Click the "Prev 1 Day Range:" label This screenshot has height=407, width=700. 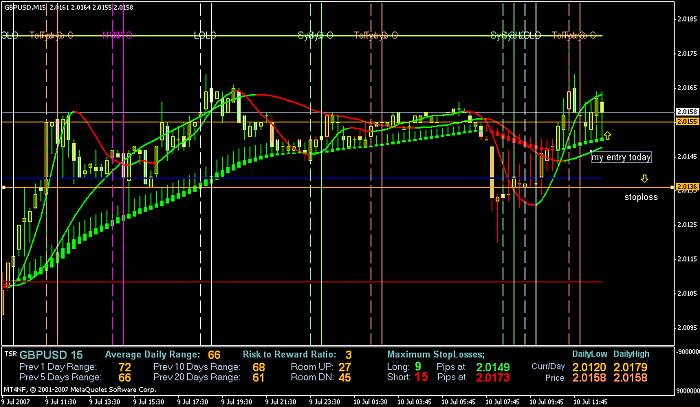pyautogui.click(x=58, y=367)
